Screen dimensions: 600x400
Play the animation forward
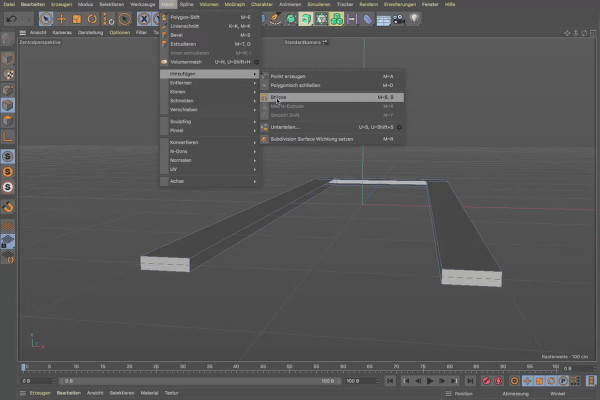pos(430,381)
